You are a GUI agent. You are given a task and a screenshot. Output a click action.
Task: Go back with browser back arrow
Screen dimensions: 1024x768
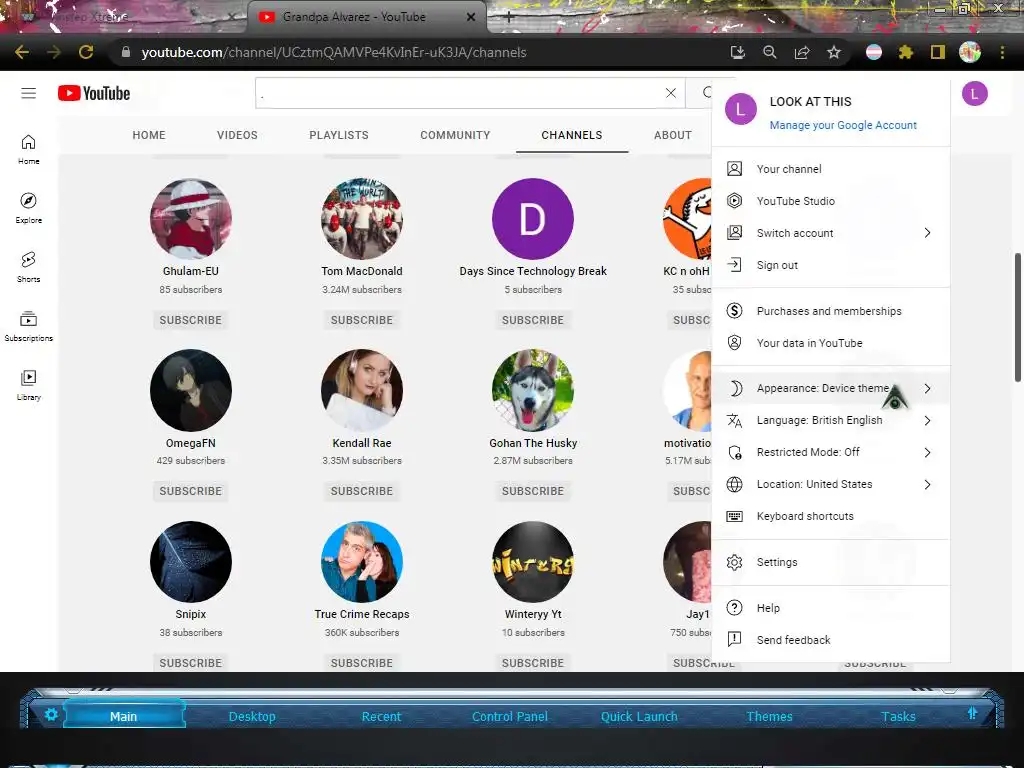point(22,52)
